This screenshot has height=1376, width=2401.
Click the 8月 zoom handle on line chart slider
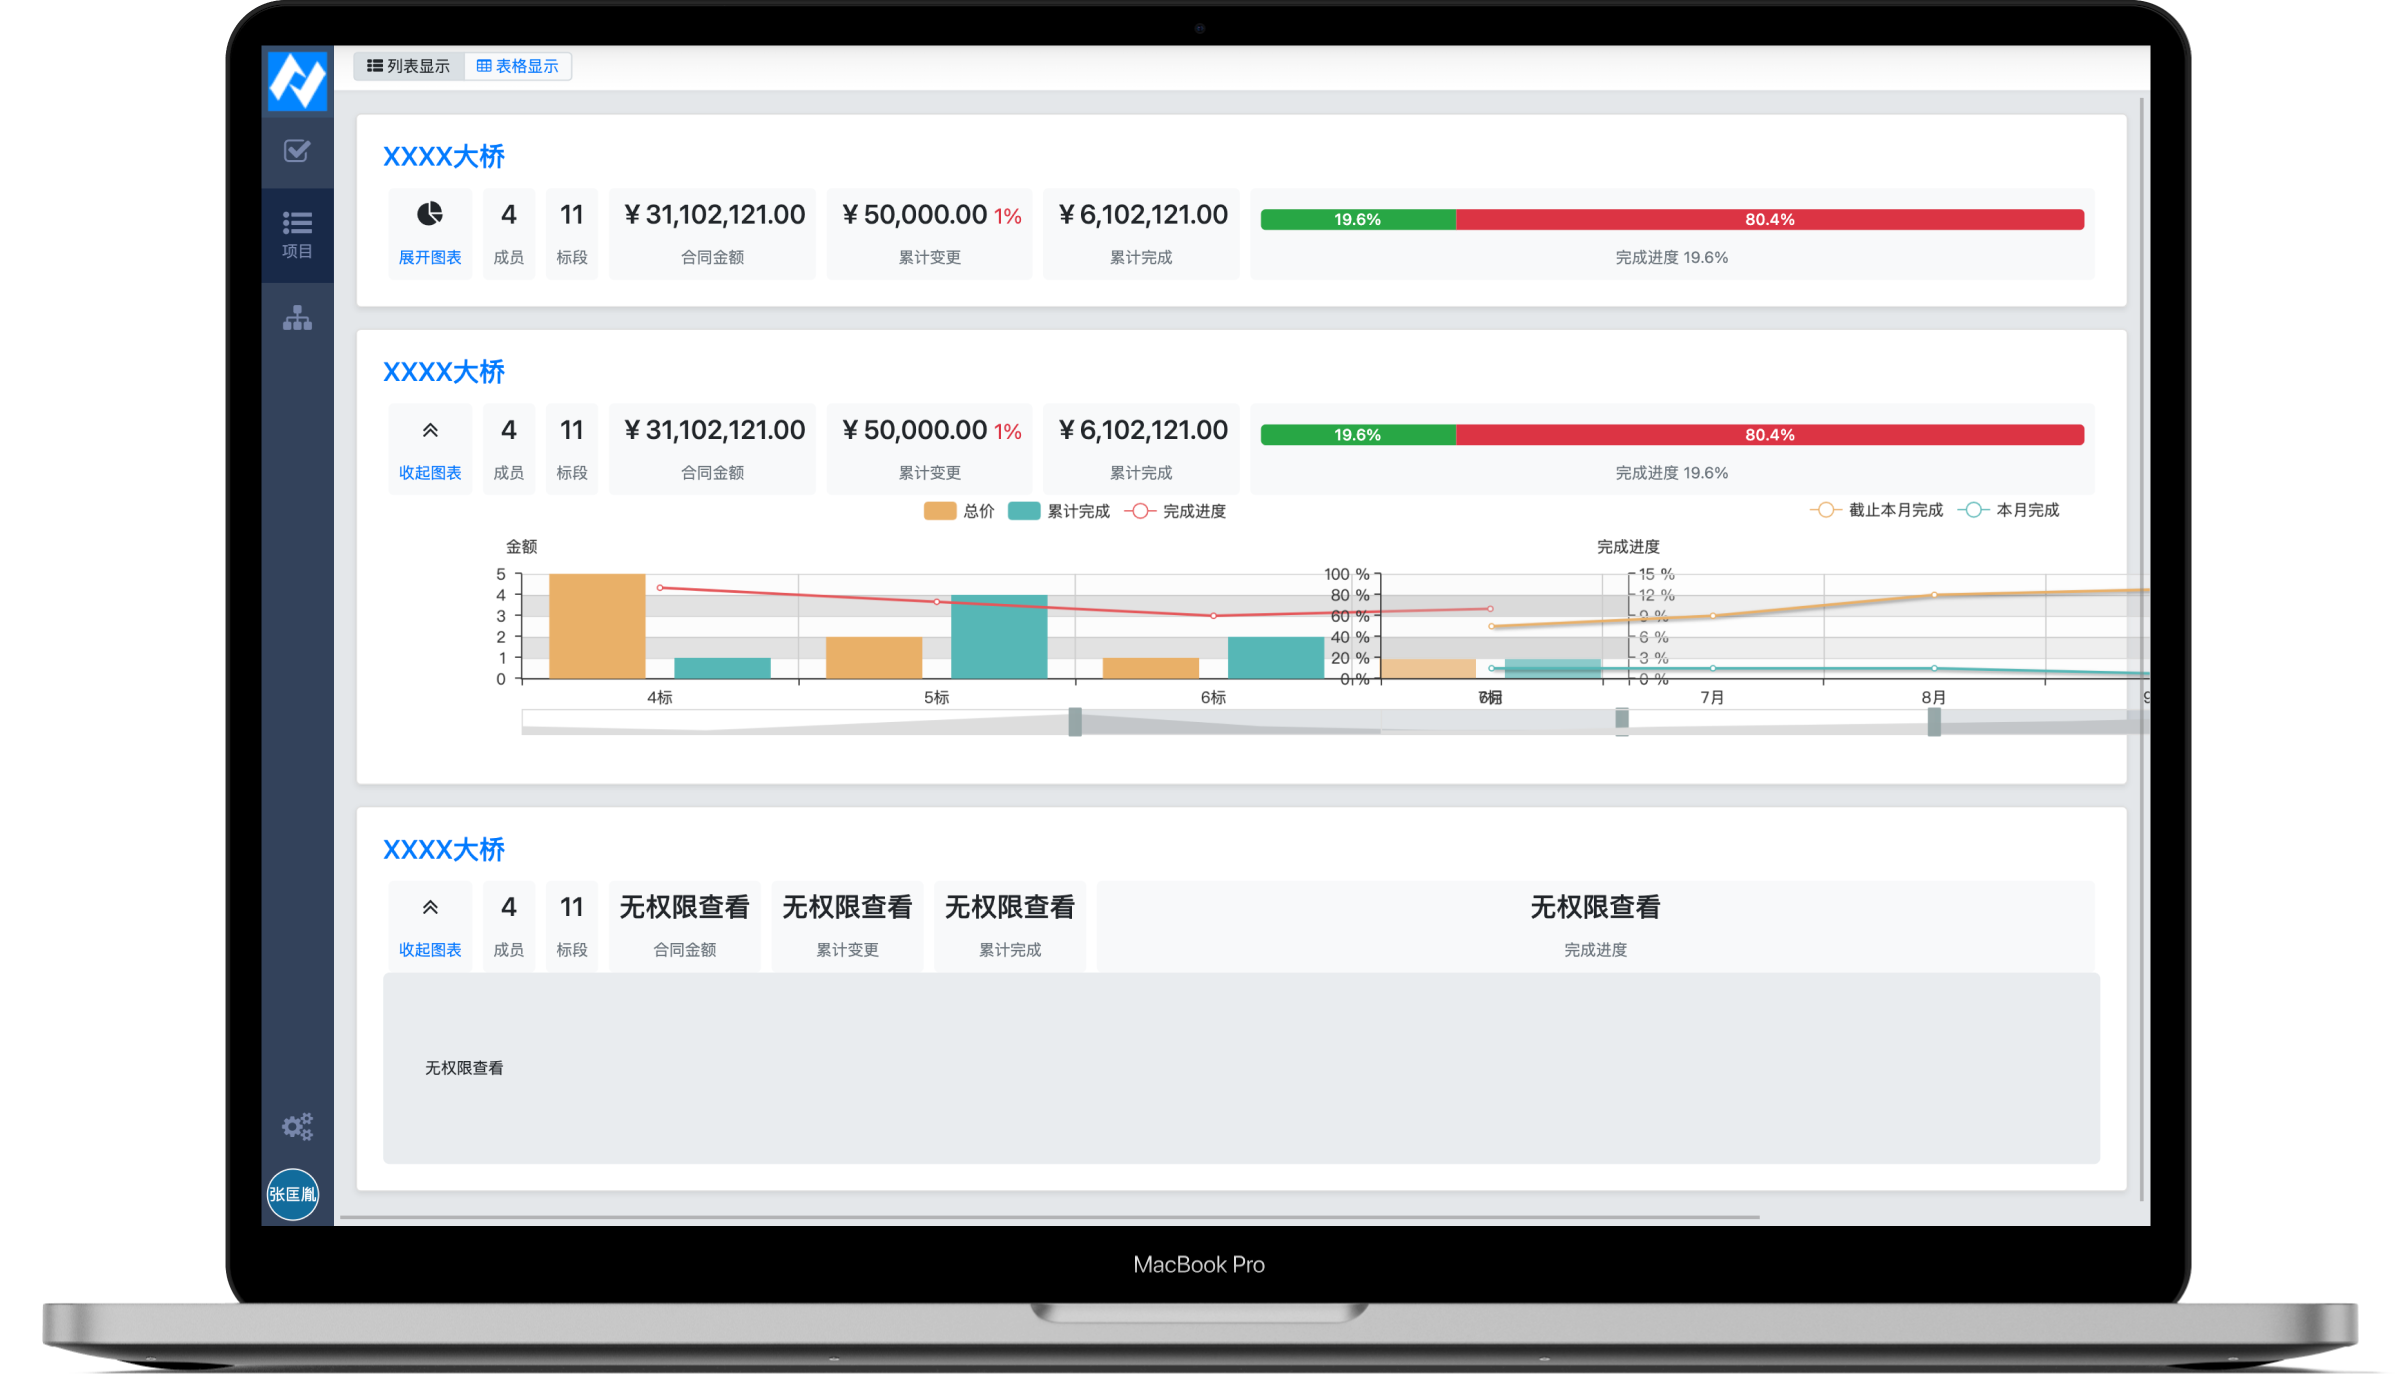click(1934, 721)
